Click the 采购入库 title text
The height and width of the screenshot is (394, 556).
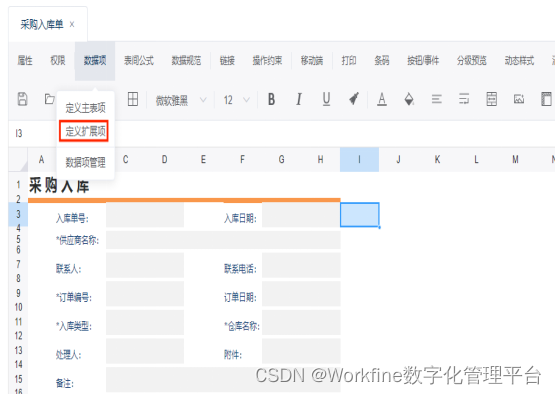[59, 186]
